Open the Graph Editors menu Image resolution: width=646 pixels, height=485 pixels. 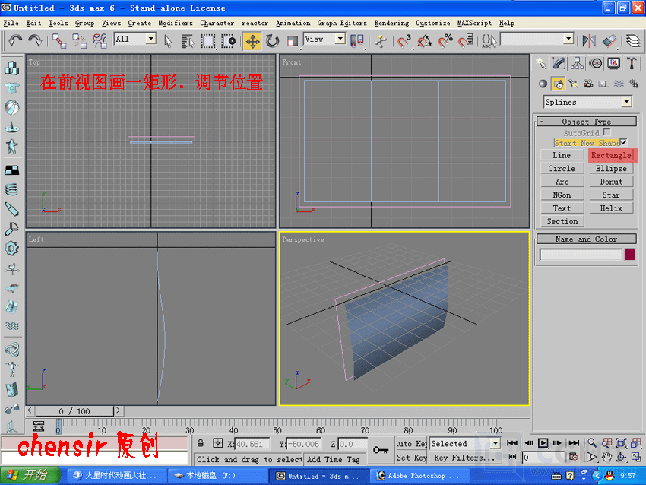342,23
